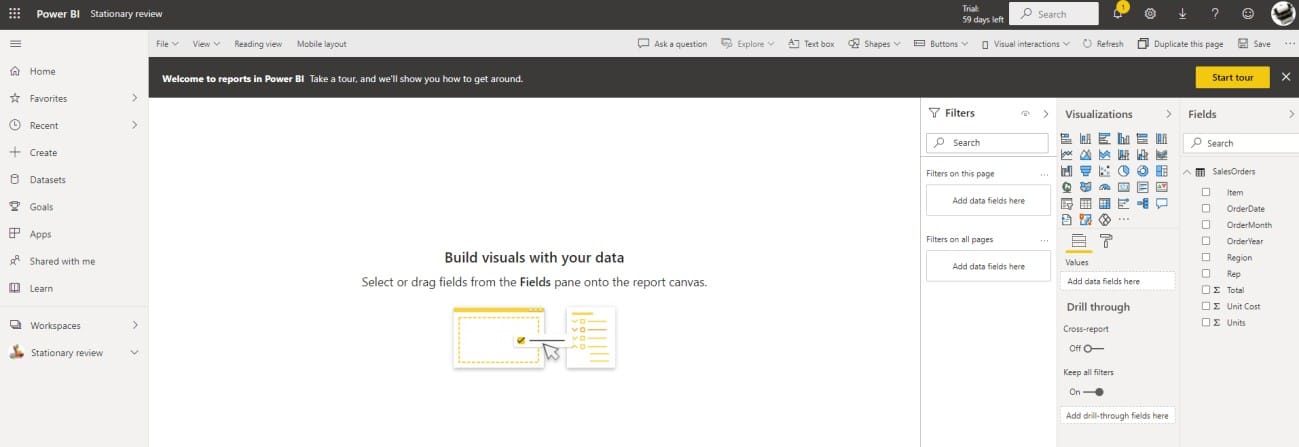
Task: Select the Donut chart visualization
Action: click(x=1142, y=171)
